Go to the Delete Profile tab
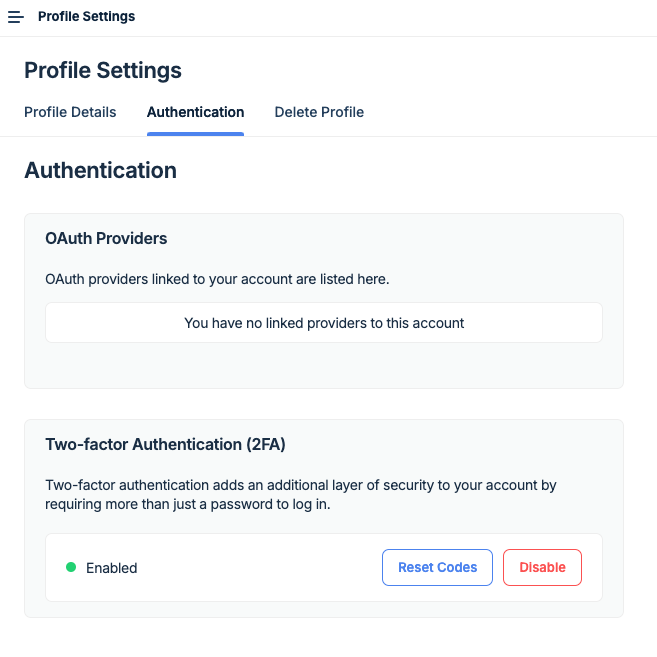This screenshot has height=657, width=657. tap(319, 112)
